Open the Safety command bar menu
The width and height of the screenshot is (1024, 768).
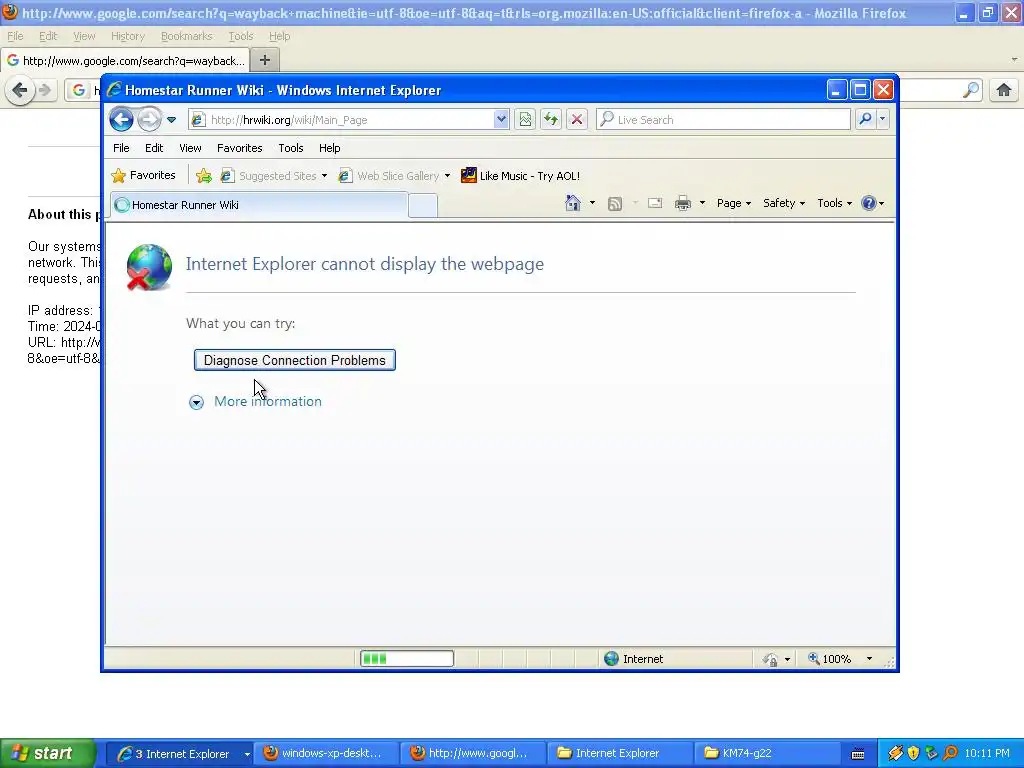coord(784,203)
